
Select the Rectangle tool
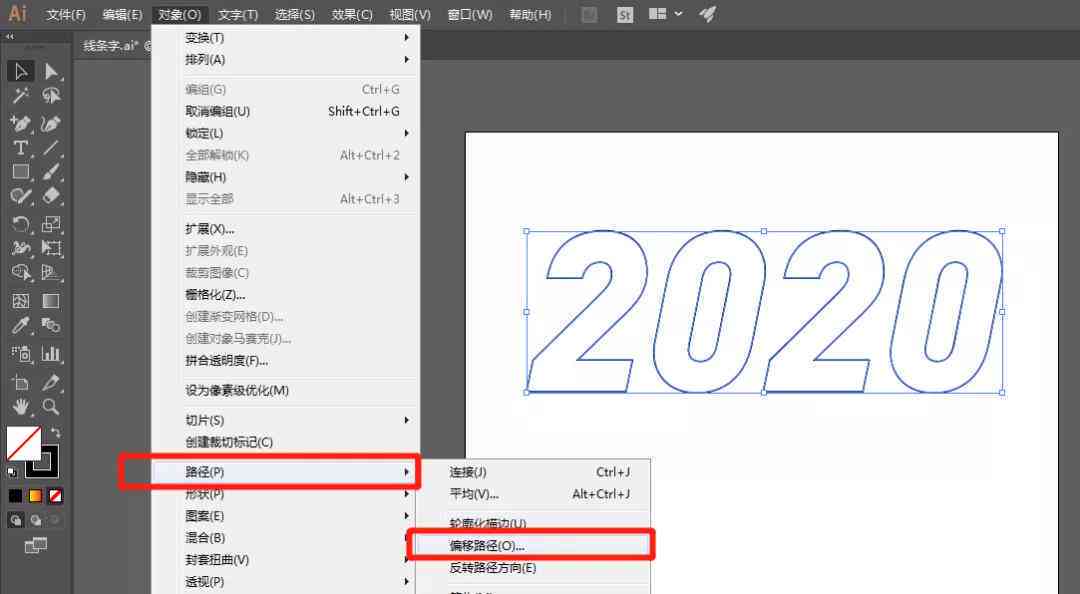point(21,172)
